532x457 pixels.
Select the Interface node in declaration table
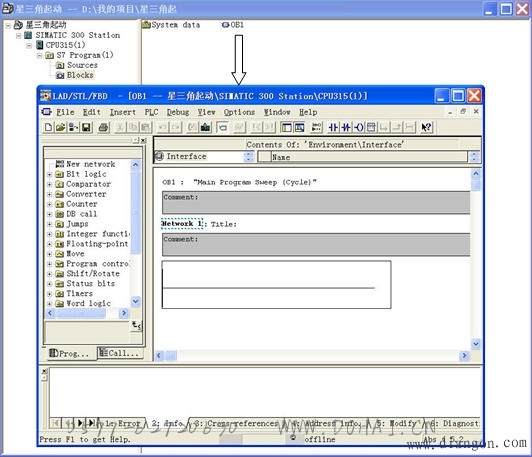(x=186, y=156)
